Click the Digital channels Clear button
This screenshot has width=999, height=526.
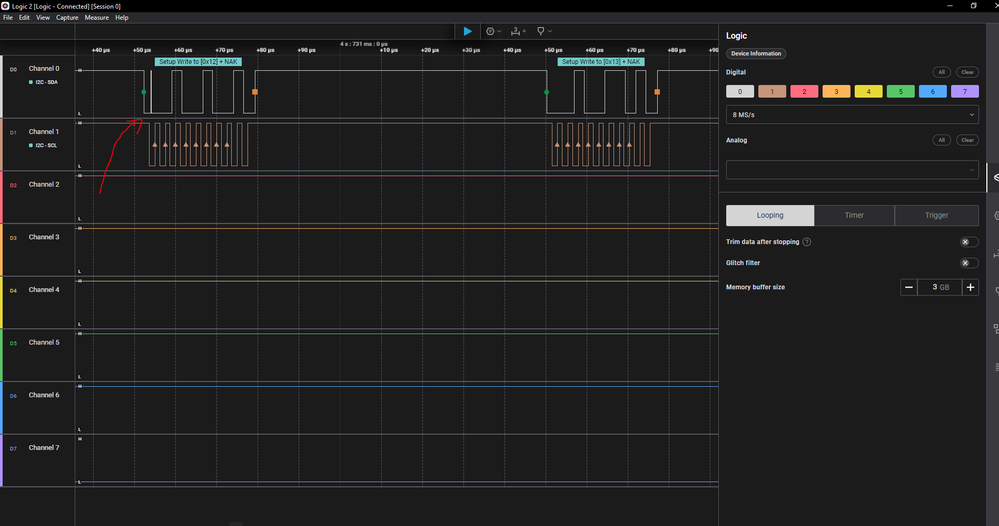(x=967, y=72)
